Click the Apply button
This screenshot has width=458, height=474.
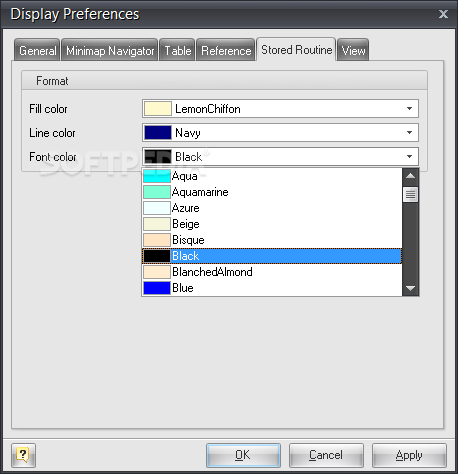click(x=409, y=455)
